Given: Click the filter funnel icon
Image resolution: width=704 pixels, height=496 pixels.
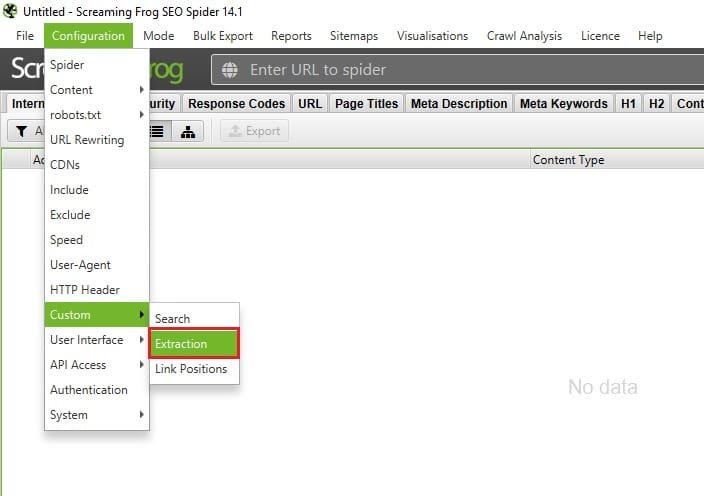Looking at the screenshot, I should pos(22,131).
